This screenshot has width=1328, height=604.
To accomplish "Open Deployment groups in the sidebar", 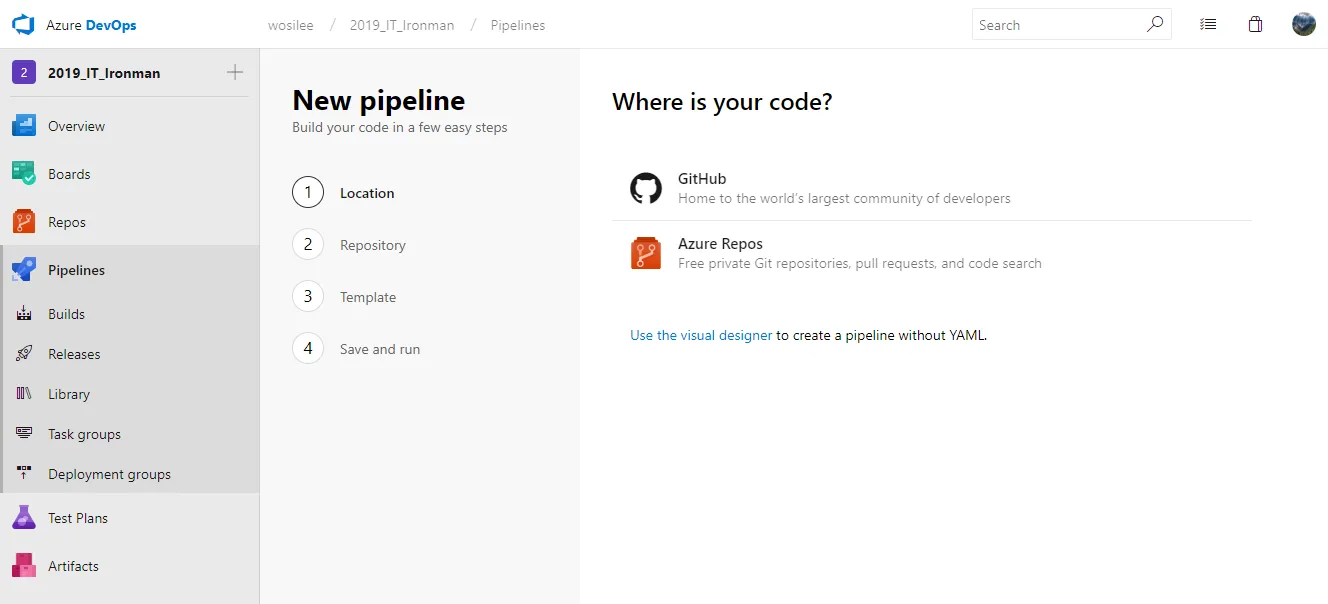I will [109, 474].
